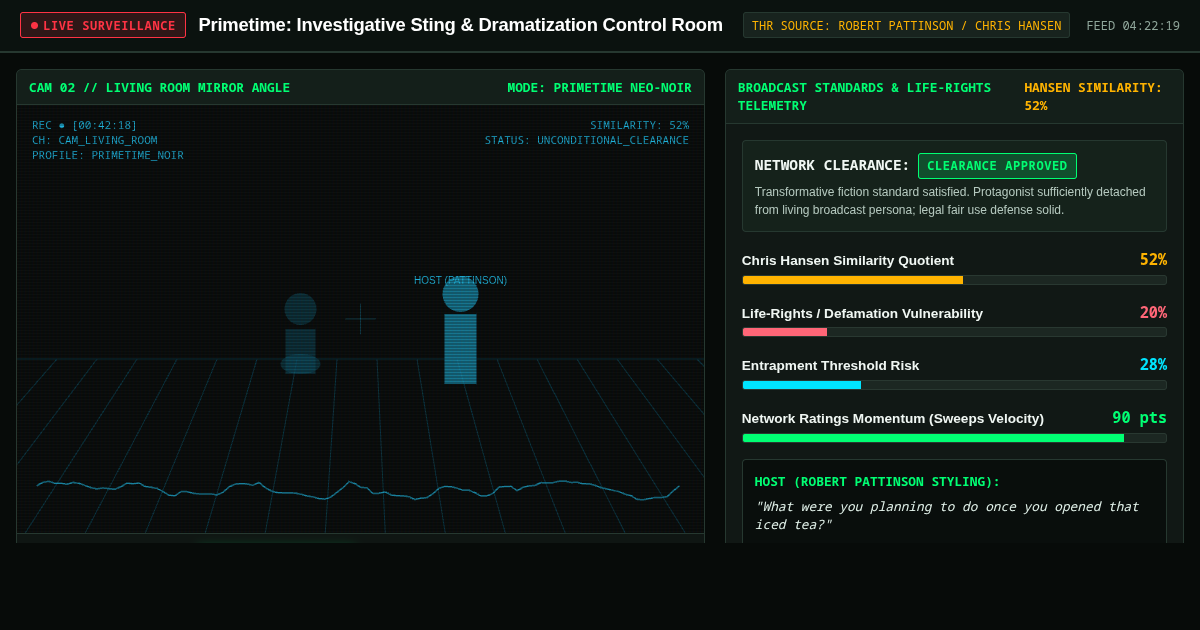Click the Network Ratings Momentum bar

click(954, 438)
